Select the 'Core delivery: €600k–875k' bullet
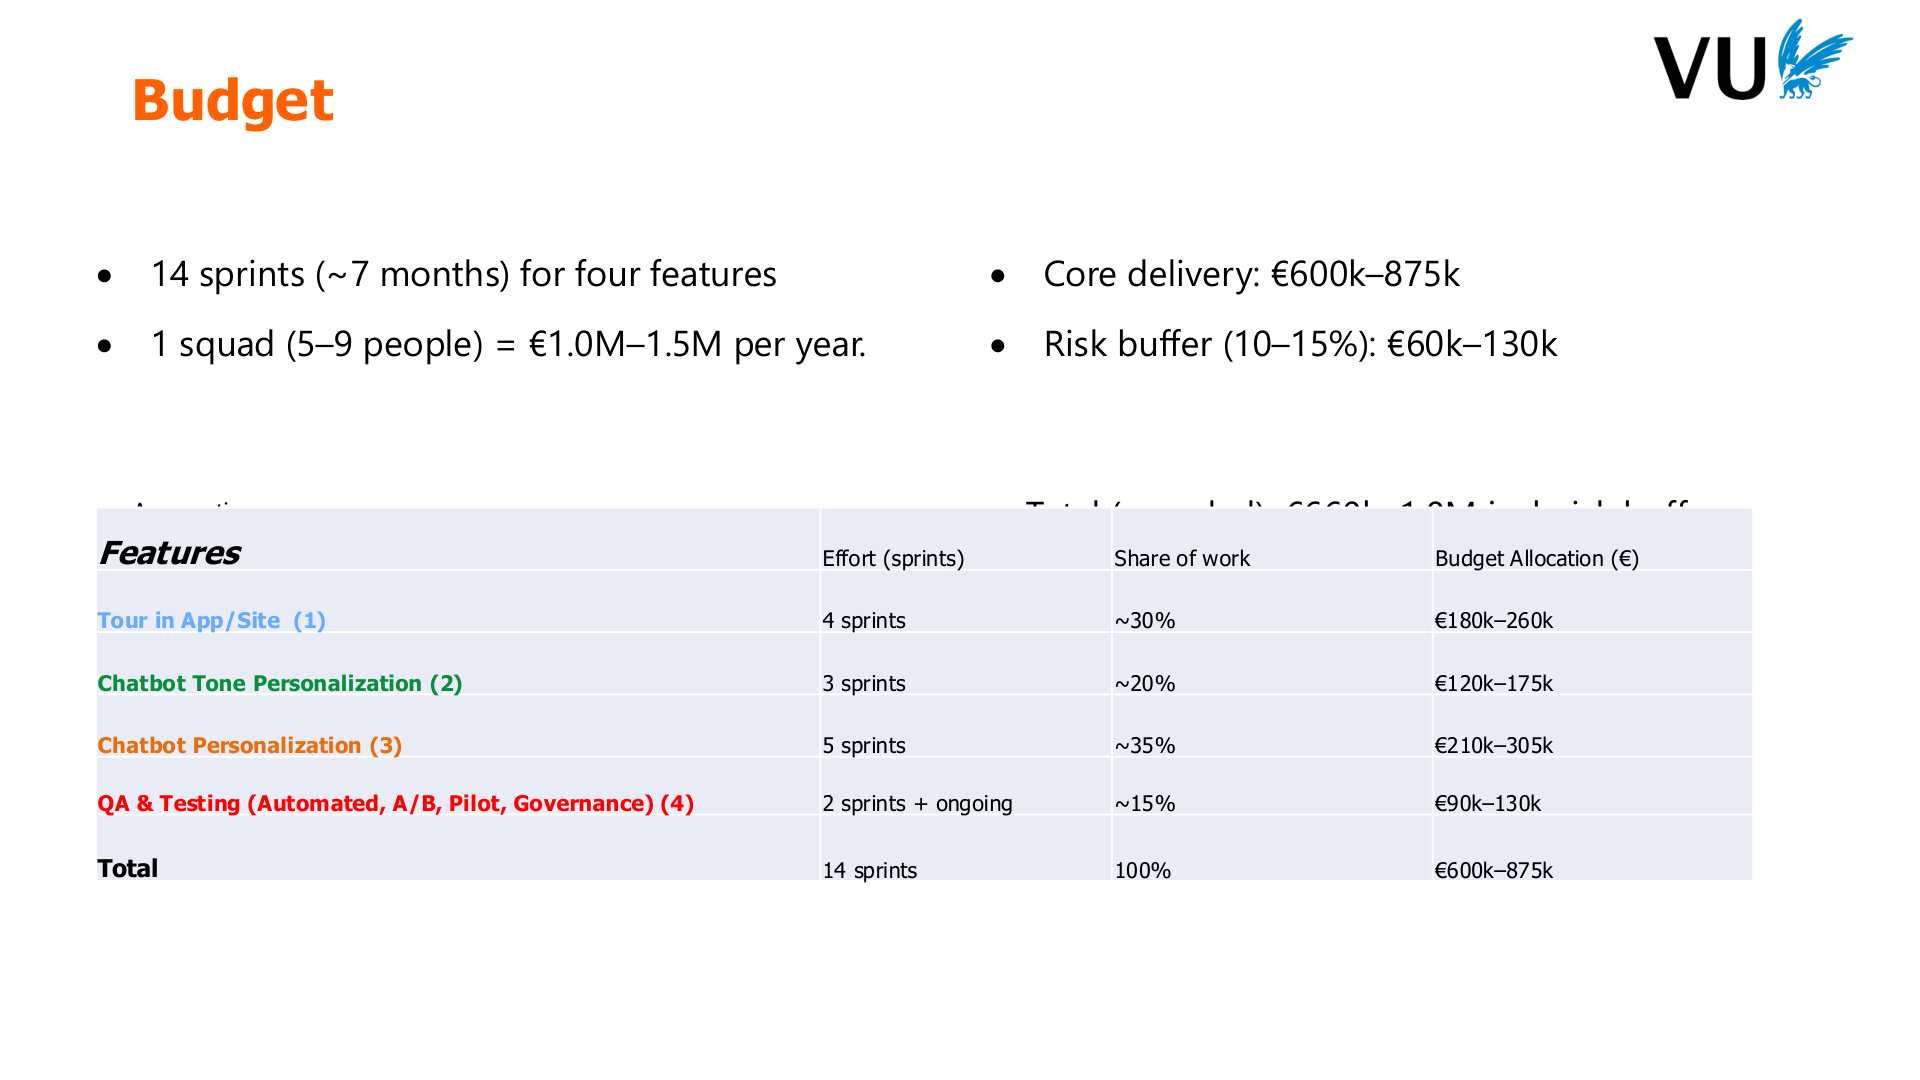 tap(1251, 274)
